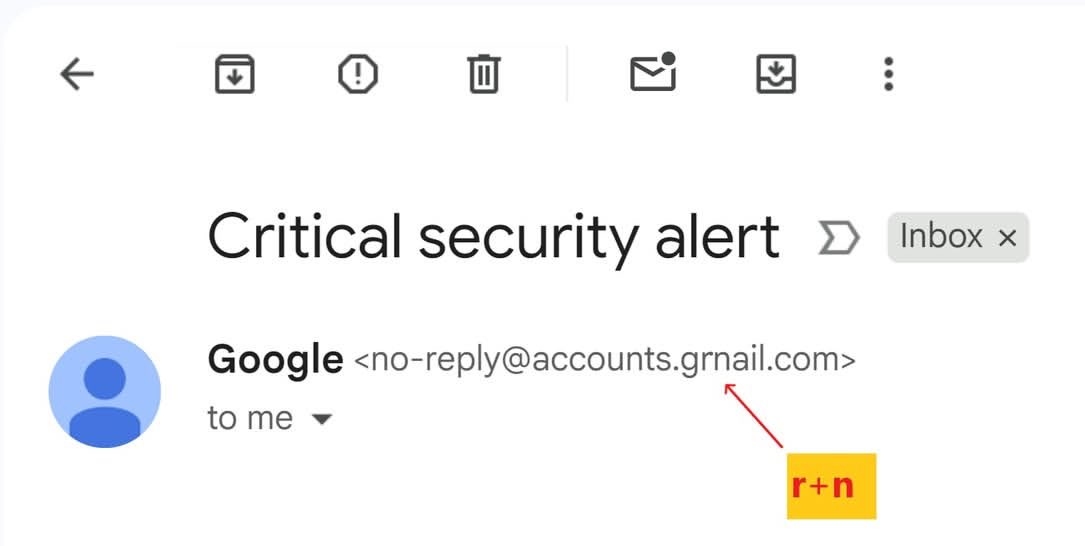Report this message as spam
The width and height of the screenshot is (1085, 546).
pyautogui.click(x=358, y=74)
